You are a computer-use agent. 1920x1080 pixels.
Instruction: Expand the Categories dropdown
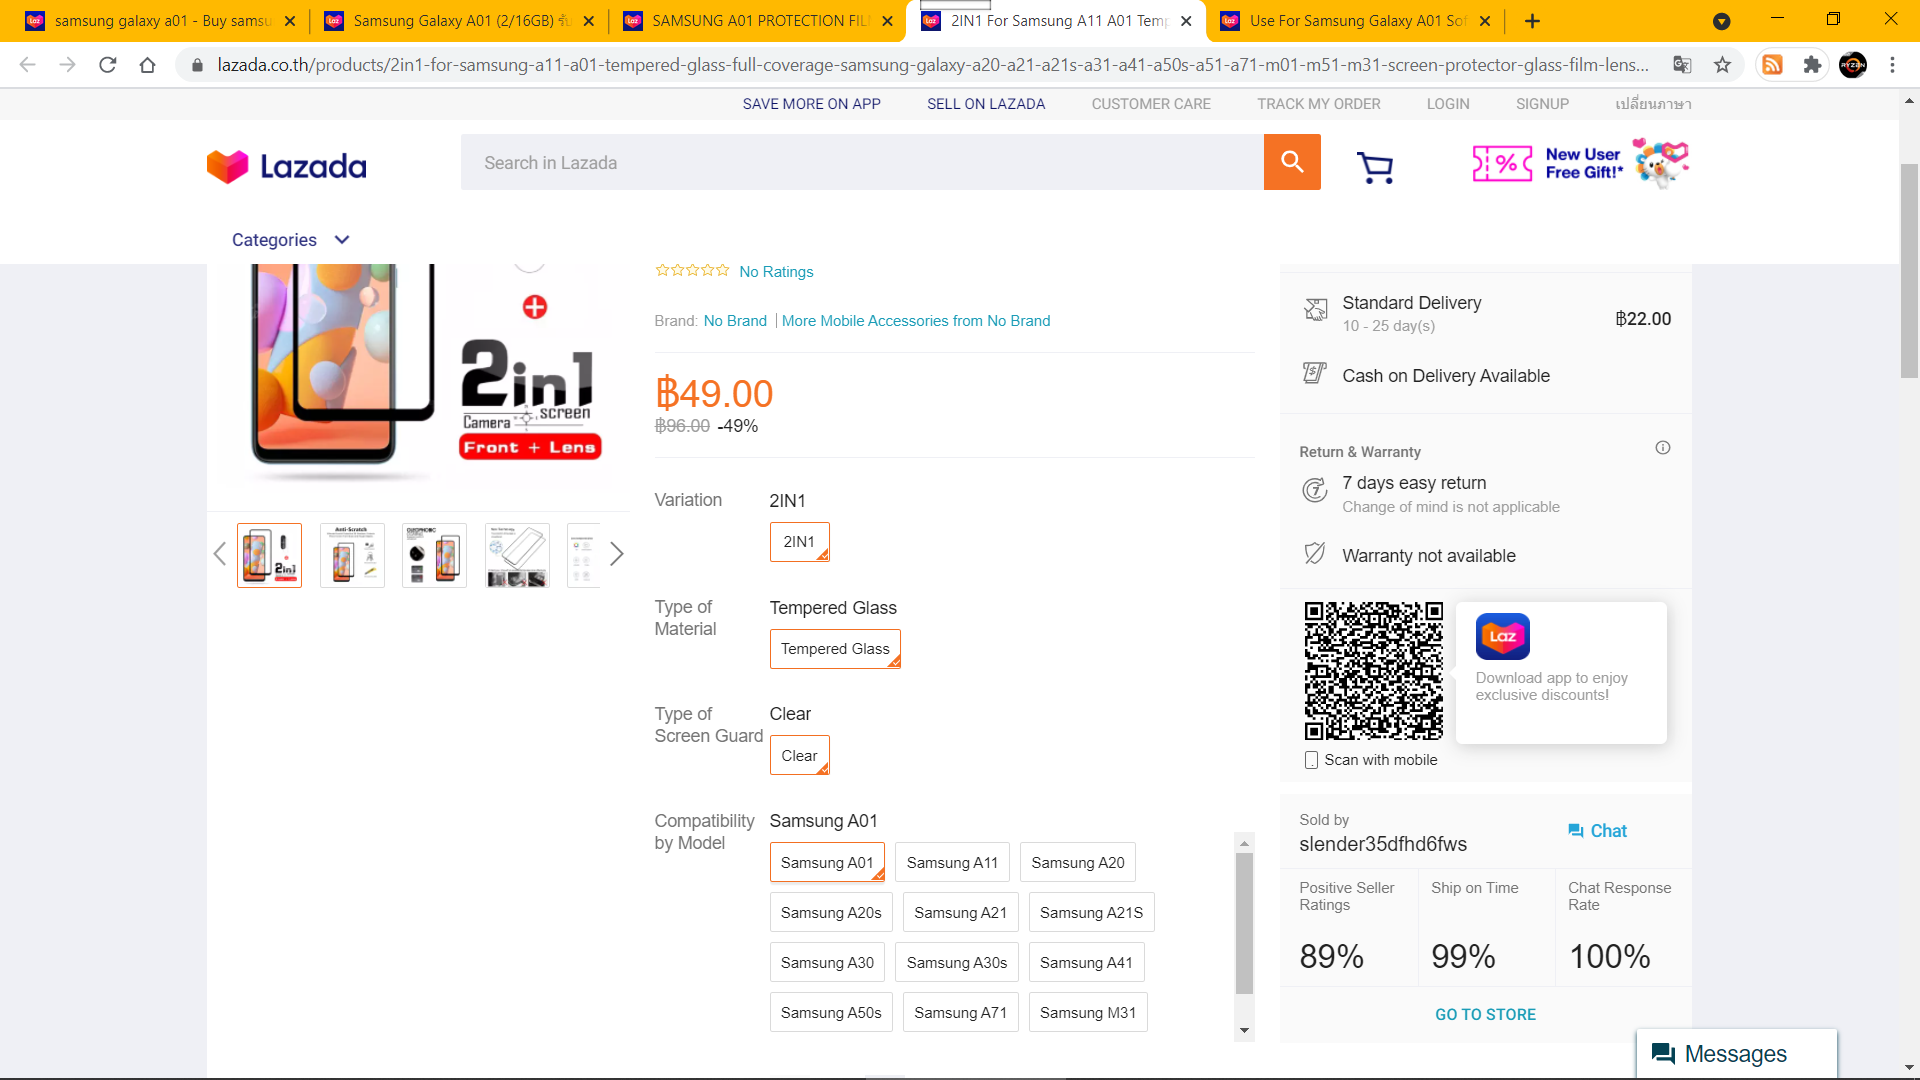pyautogui.click(x=290, y=240)
